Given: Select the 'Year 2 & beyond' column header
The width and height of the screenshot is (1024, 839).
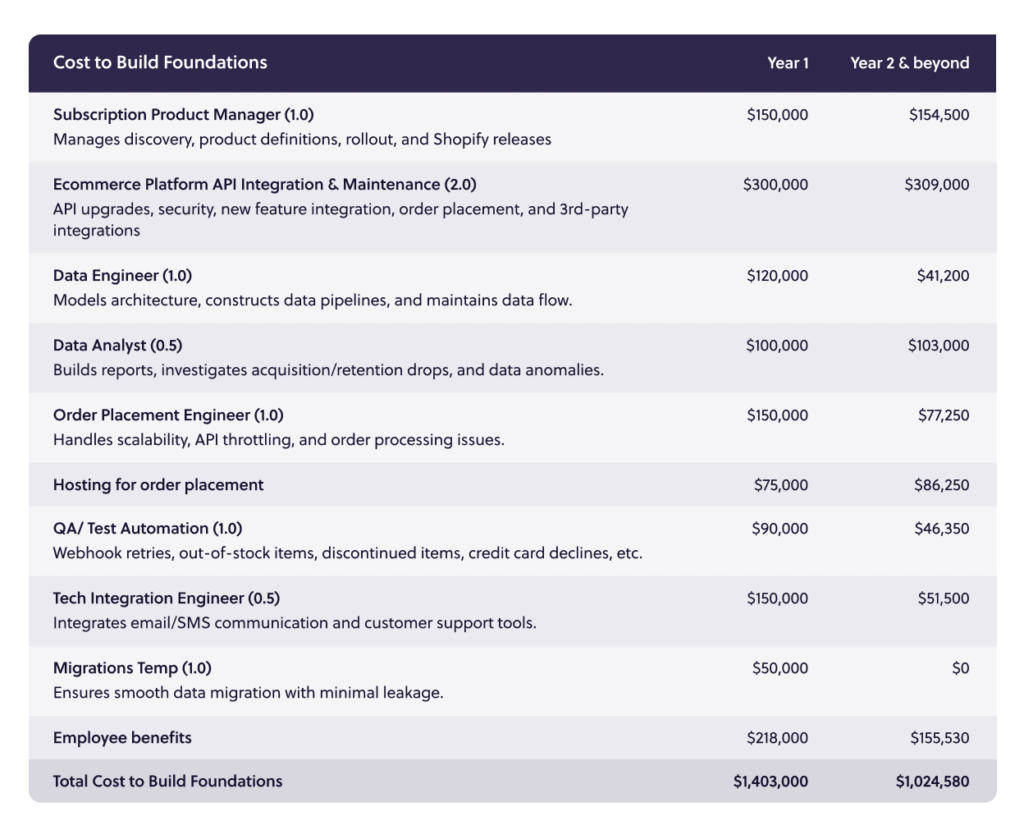Looking at the screenshot, I should 909,63.
